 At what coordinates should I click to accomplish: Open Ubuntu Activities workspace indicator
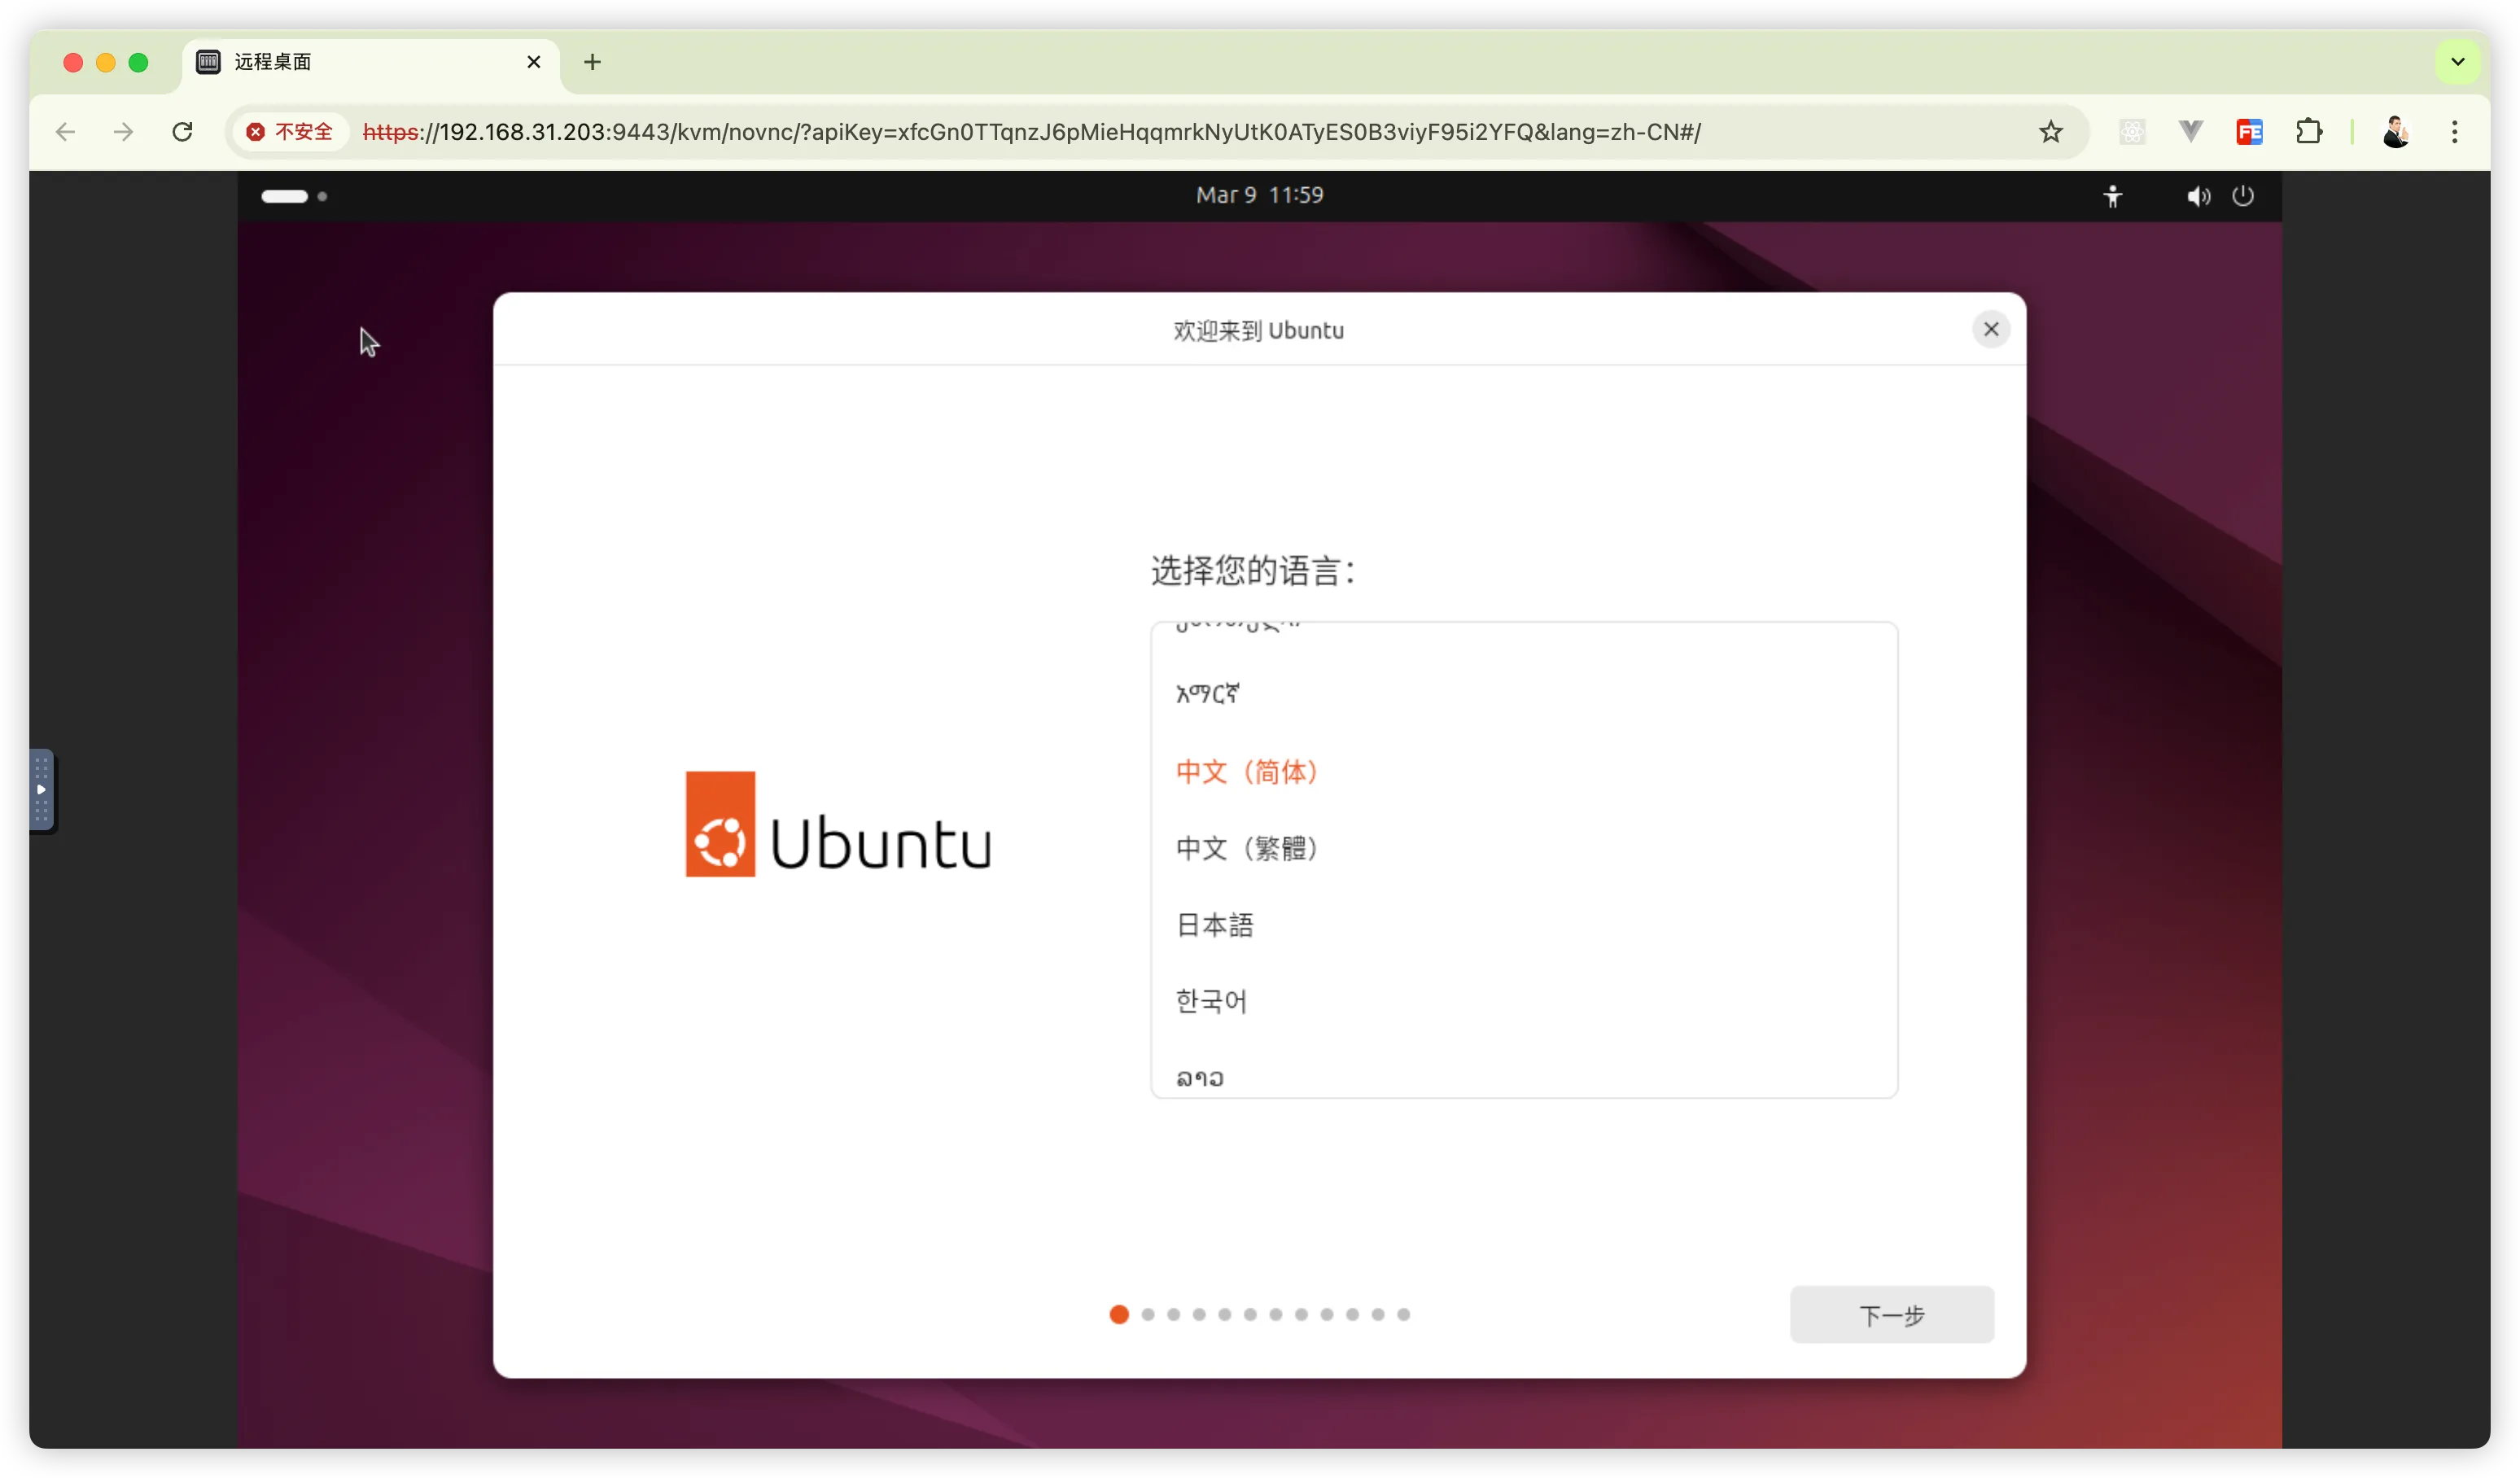(x=294, y=196)
